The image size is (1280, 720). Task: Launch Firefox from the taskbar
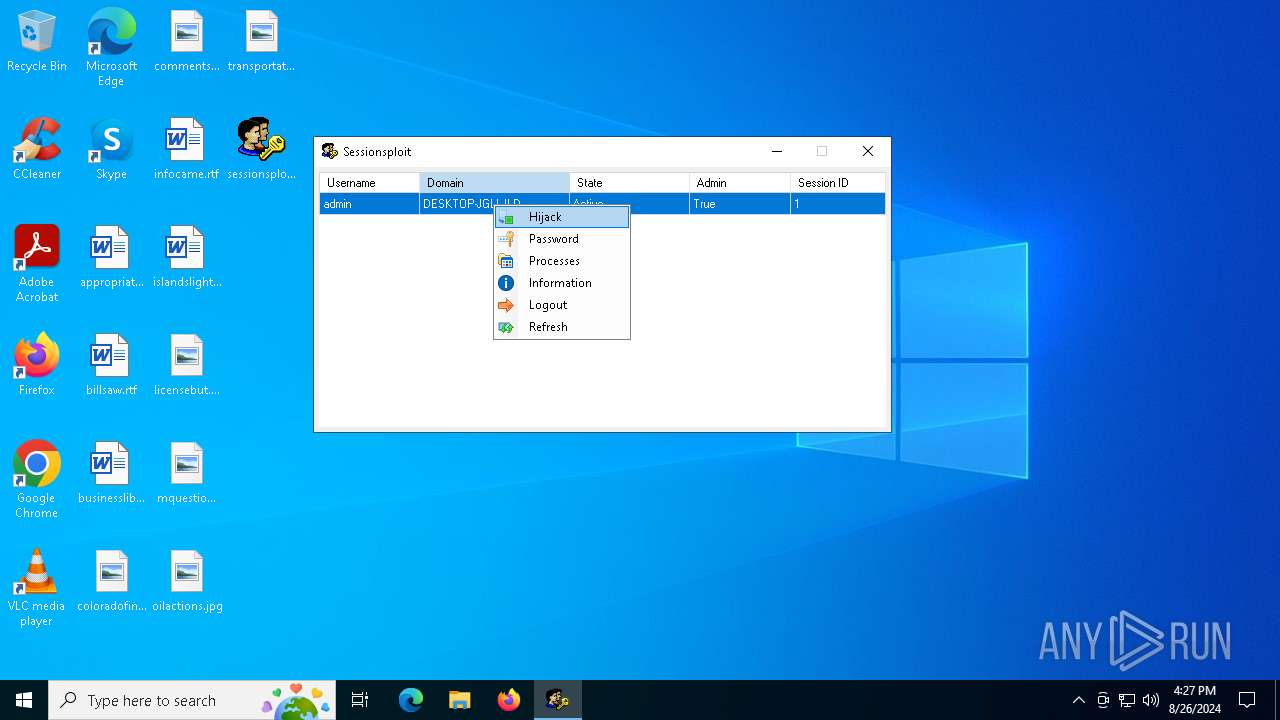[x=508, y=700]
